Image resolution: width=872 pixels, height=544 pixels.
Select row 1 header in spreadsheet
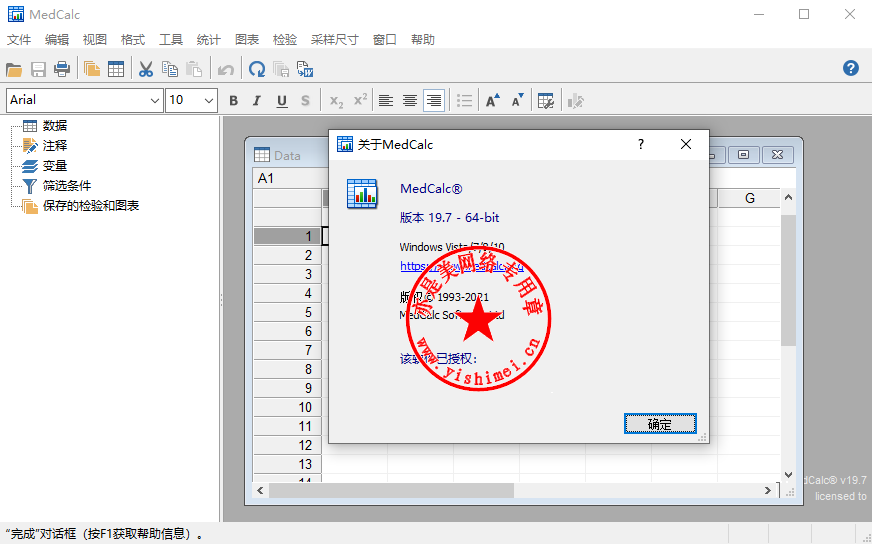pos(287,236)
